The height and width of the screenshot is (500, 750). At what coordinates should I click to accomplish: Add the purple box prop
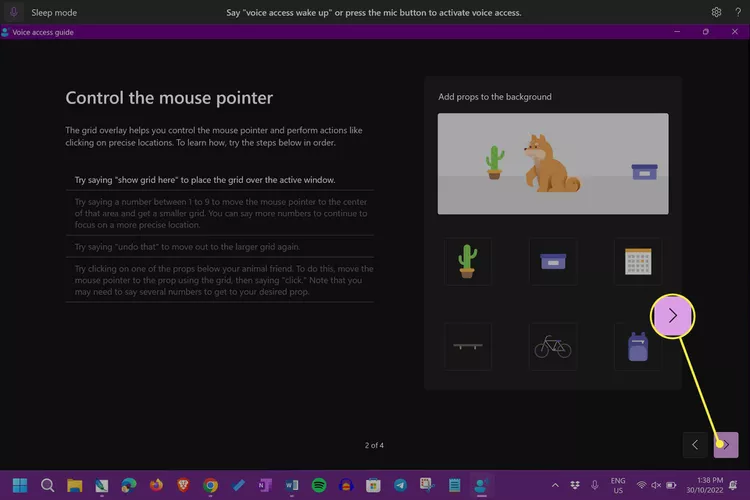[553, 261]
